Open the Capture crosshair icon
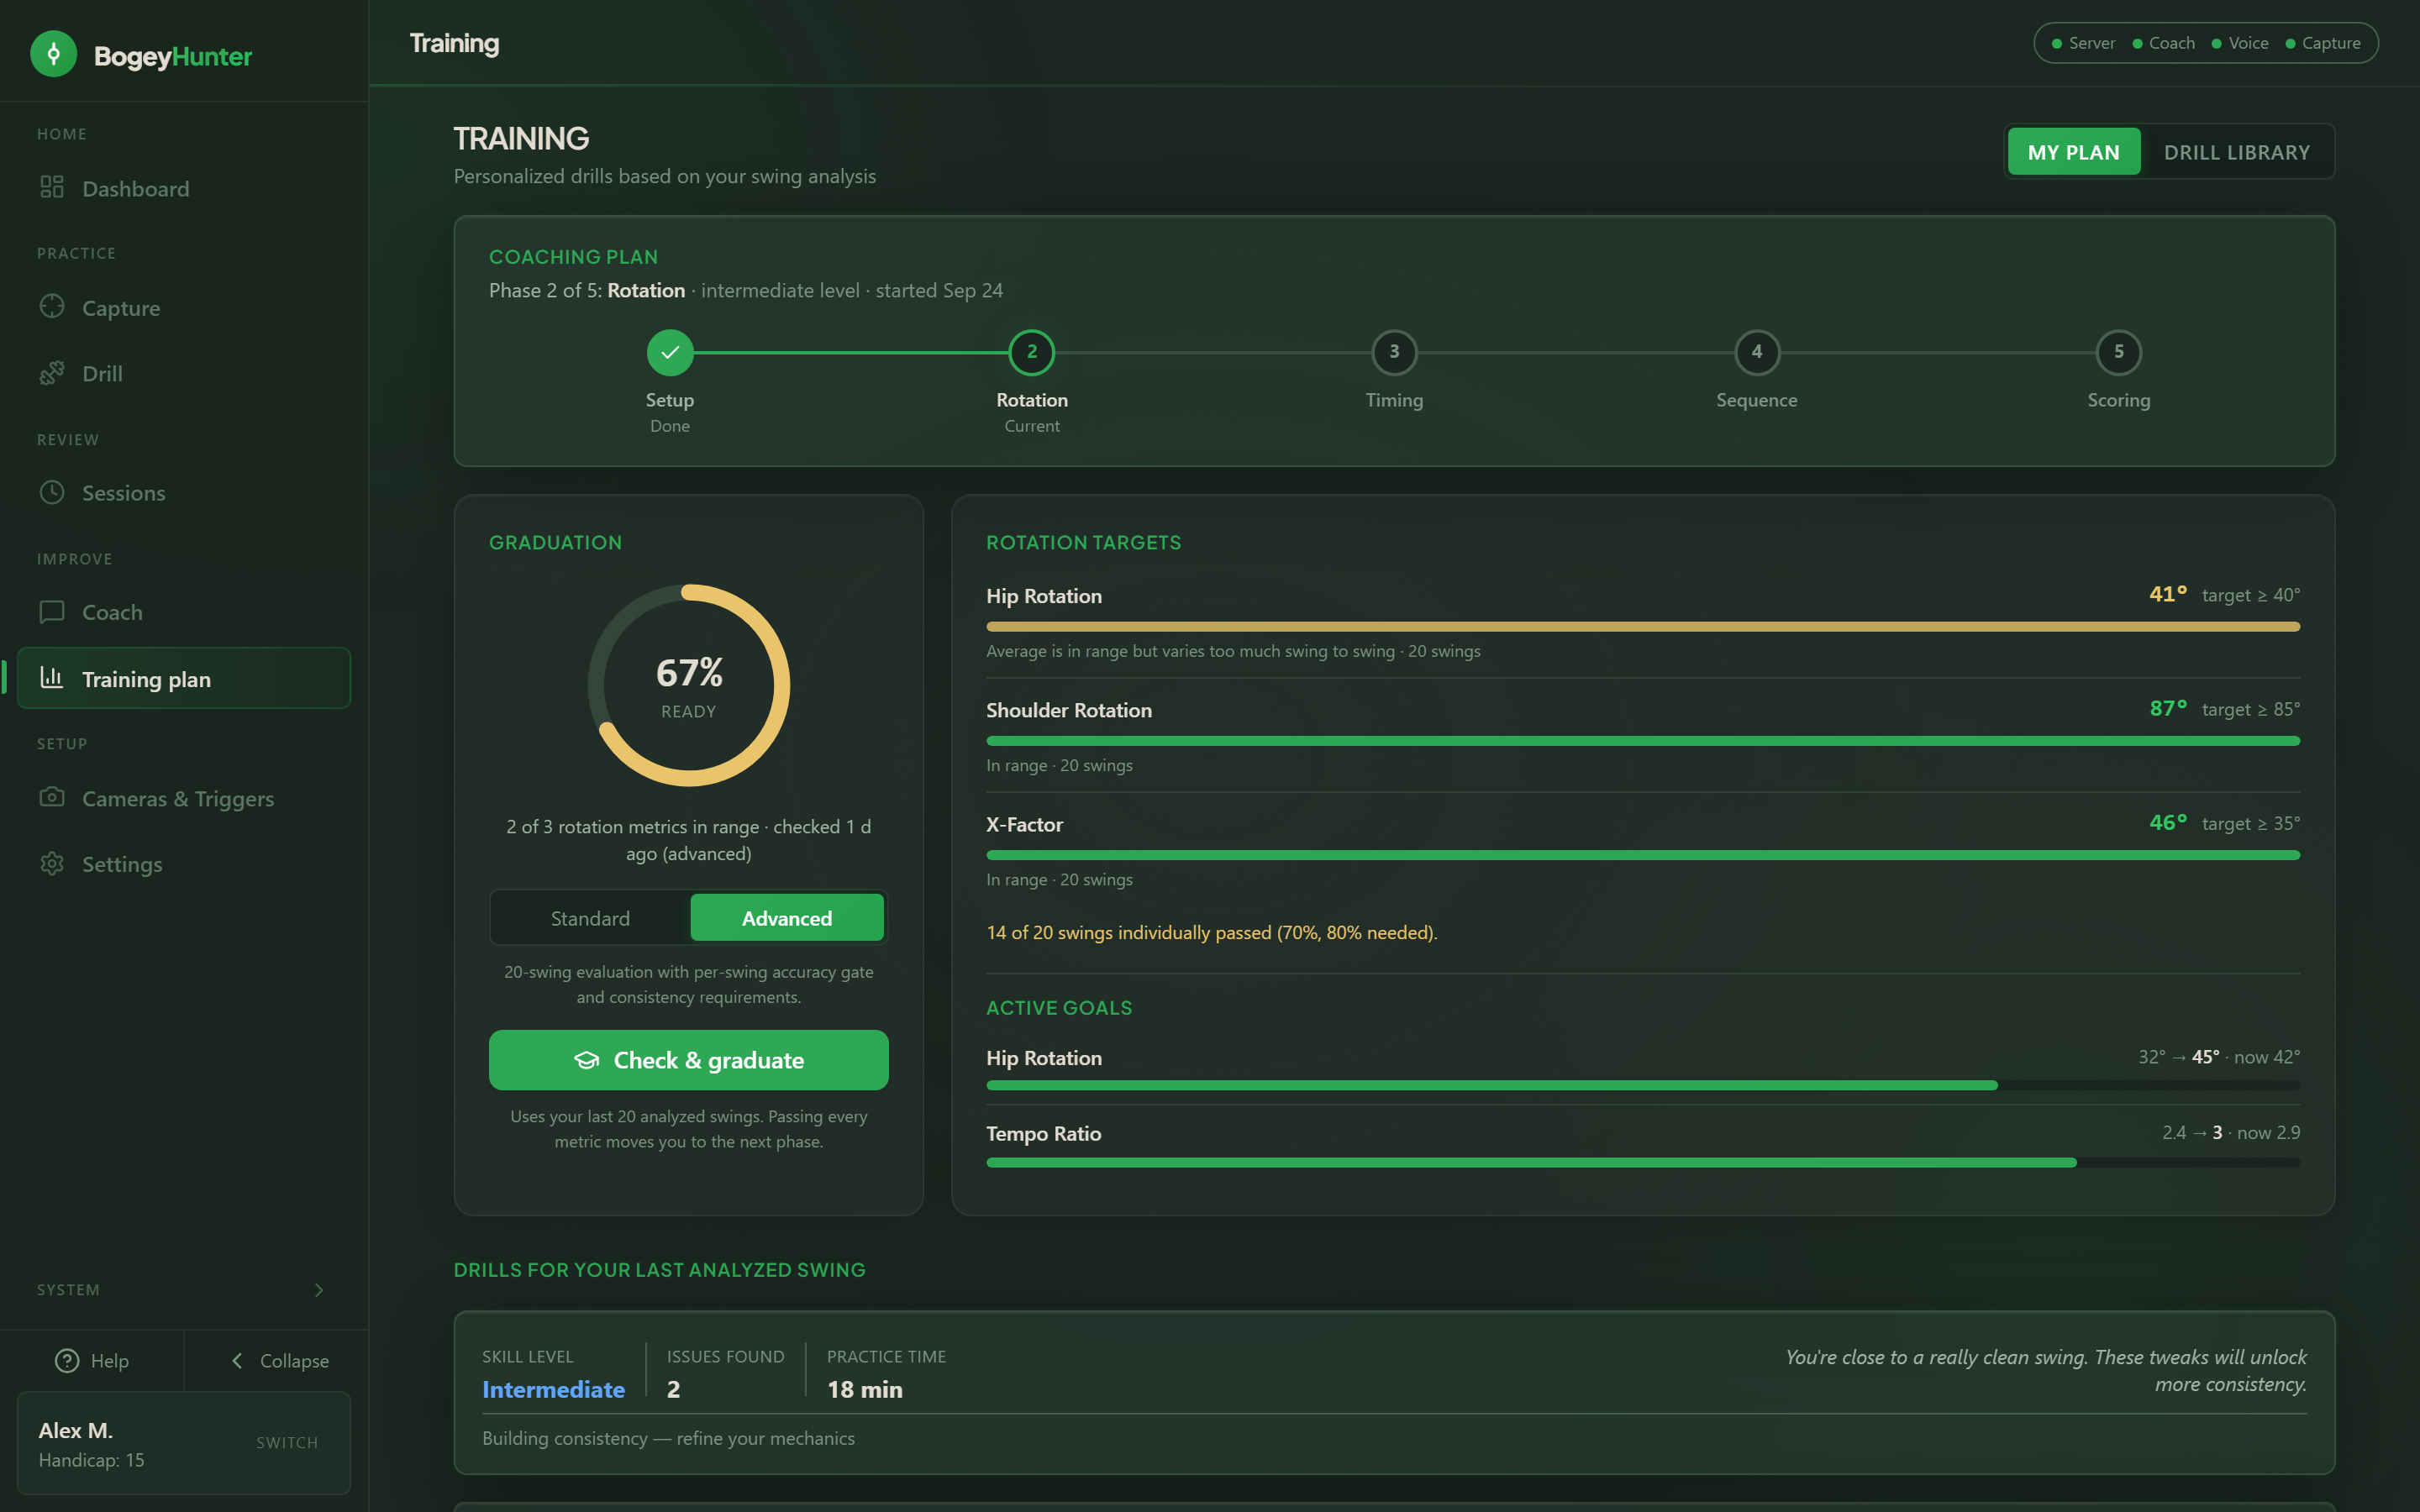Image resolution: width=2420 pixels, height=1512 pixels. [x=52, y=306]
